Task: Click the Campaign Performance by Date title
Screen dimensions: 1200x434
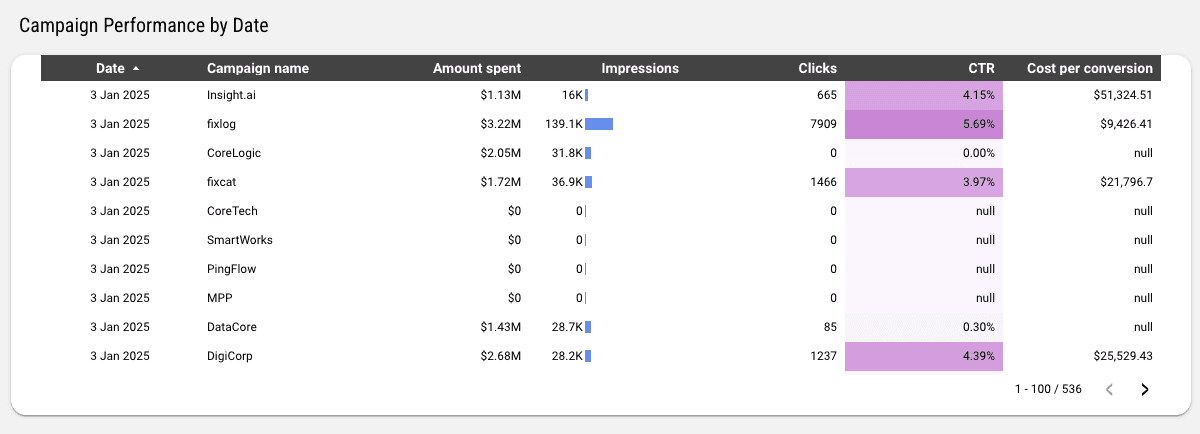Action: tap(144, 25)
